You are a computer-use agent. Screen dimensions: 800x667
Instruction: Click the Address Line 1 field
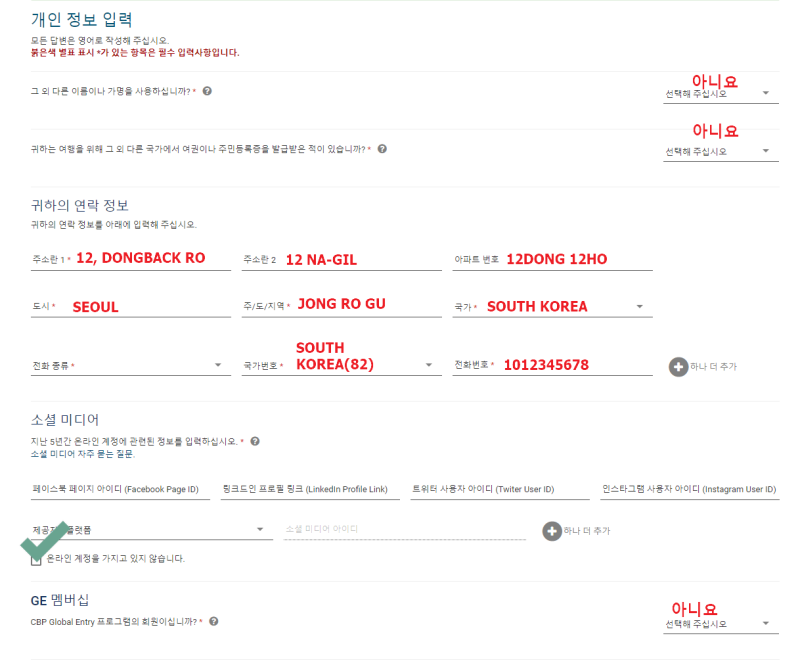[131, 259]
